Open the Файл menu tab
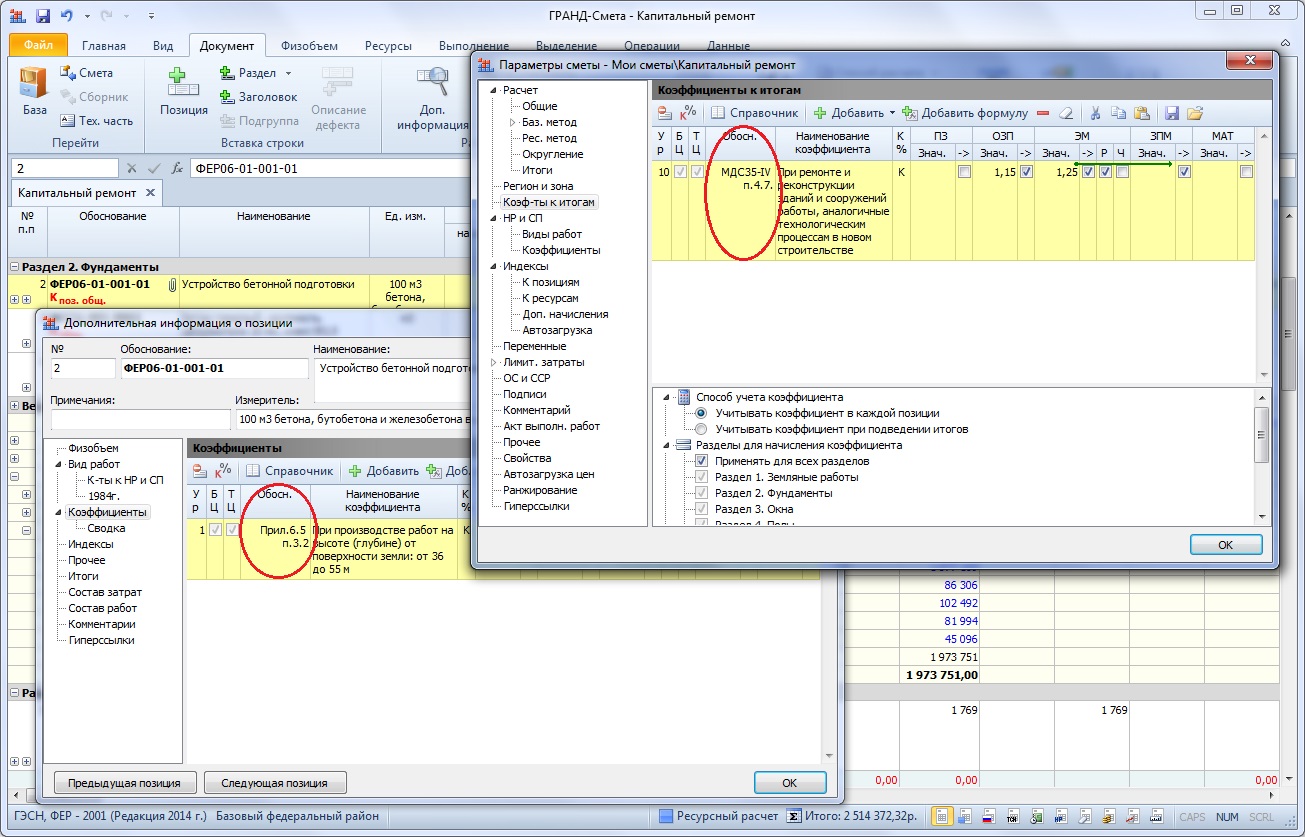The height and width of the screenshot is (837, 1305). [x=38, y=45]
